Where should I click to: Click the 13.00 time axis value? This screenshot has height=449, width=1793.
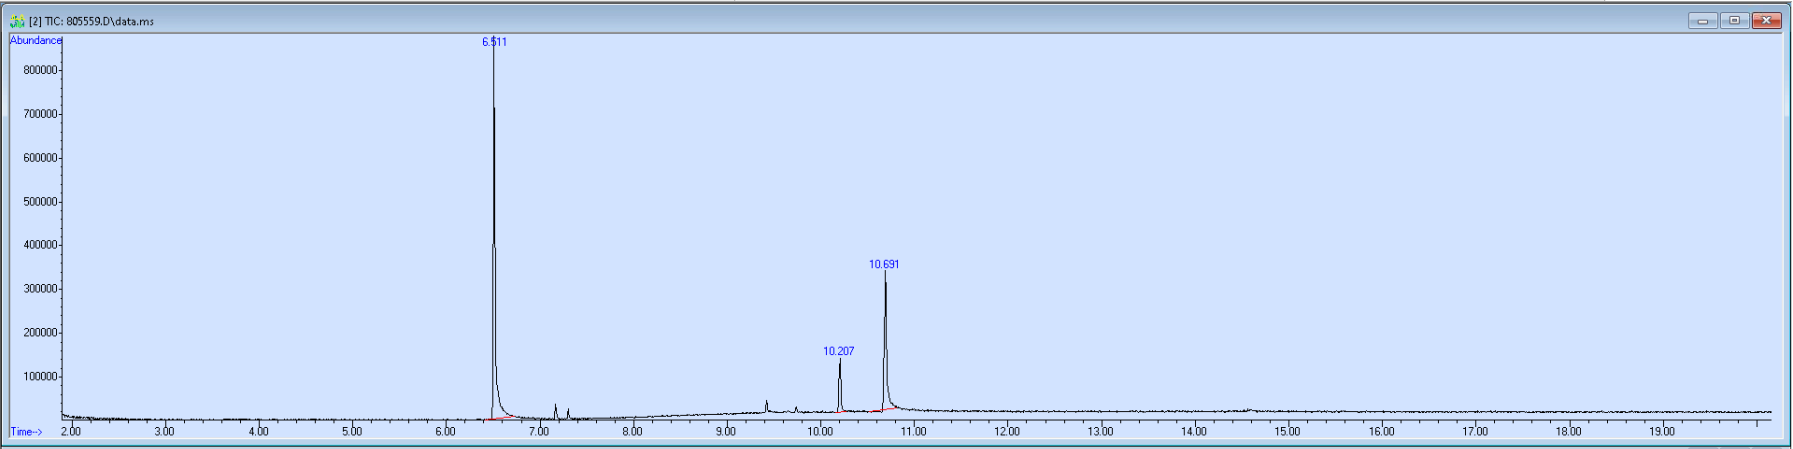tap(1100, 432)
